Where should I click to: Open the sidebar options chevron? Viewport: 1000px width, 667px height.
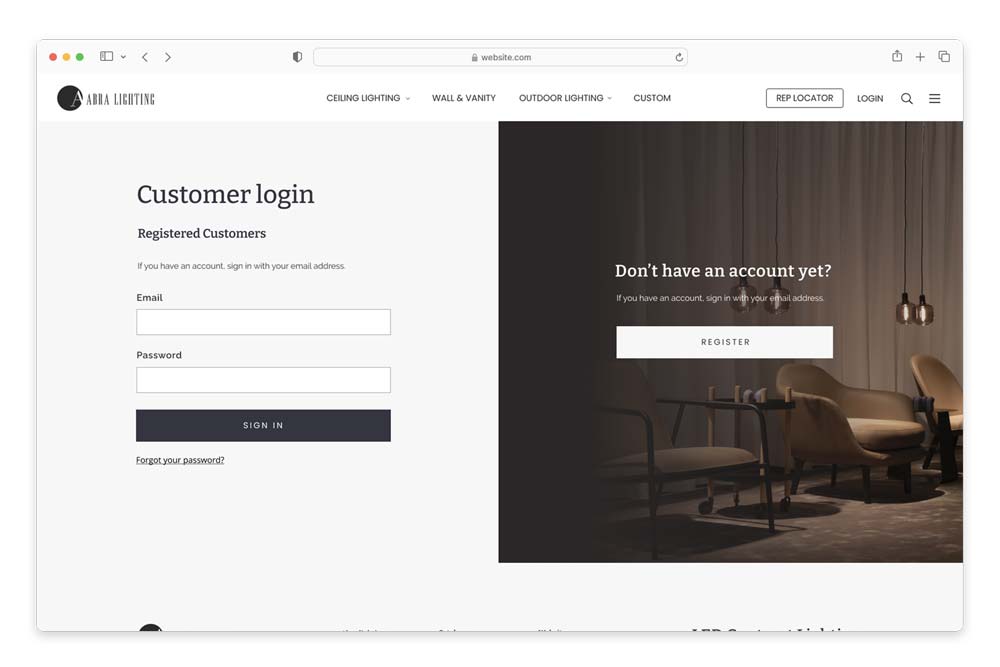123,57
